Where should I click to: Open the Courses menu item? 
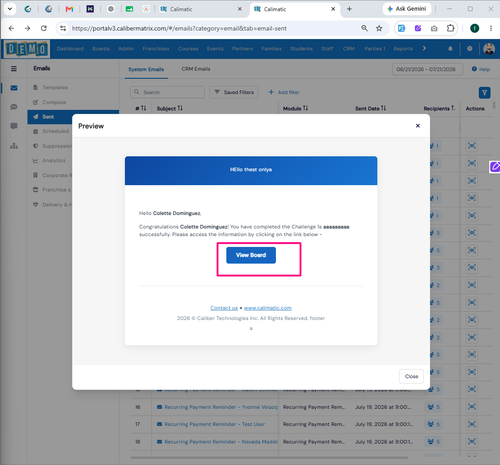click(188, 49)
